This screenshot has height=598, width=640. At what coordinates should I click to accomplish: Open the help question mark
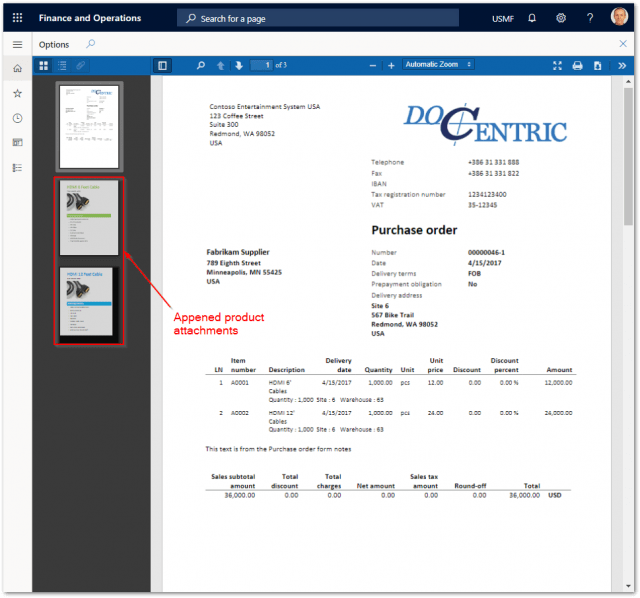pyautogui.click(x=590, y=18)
